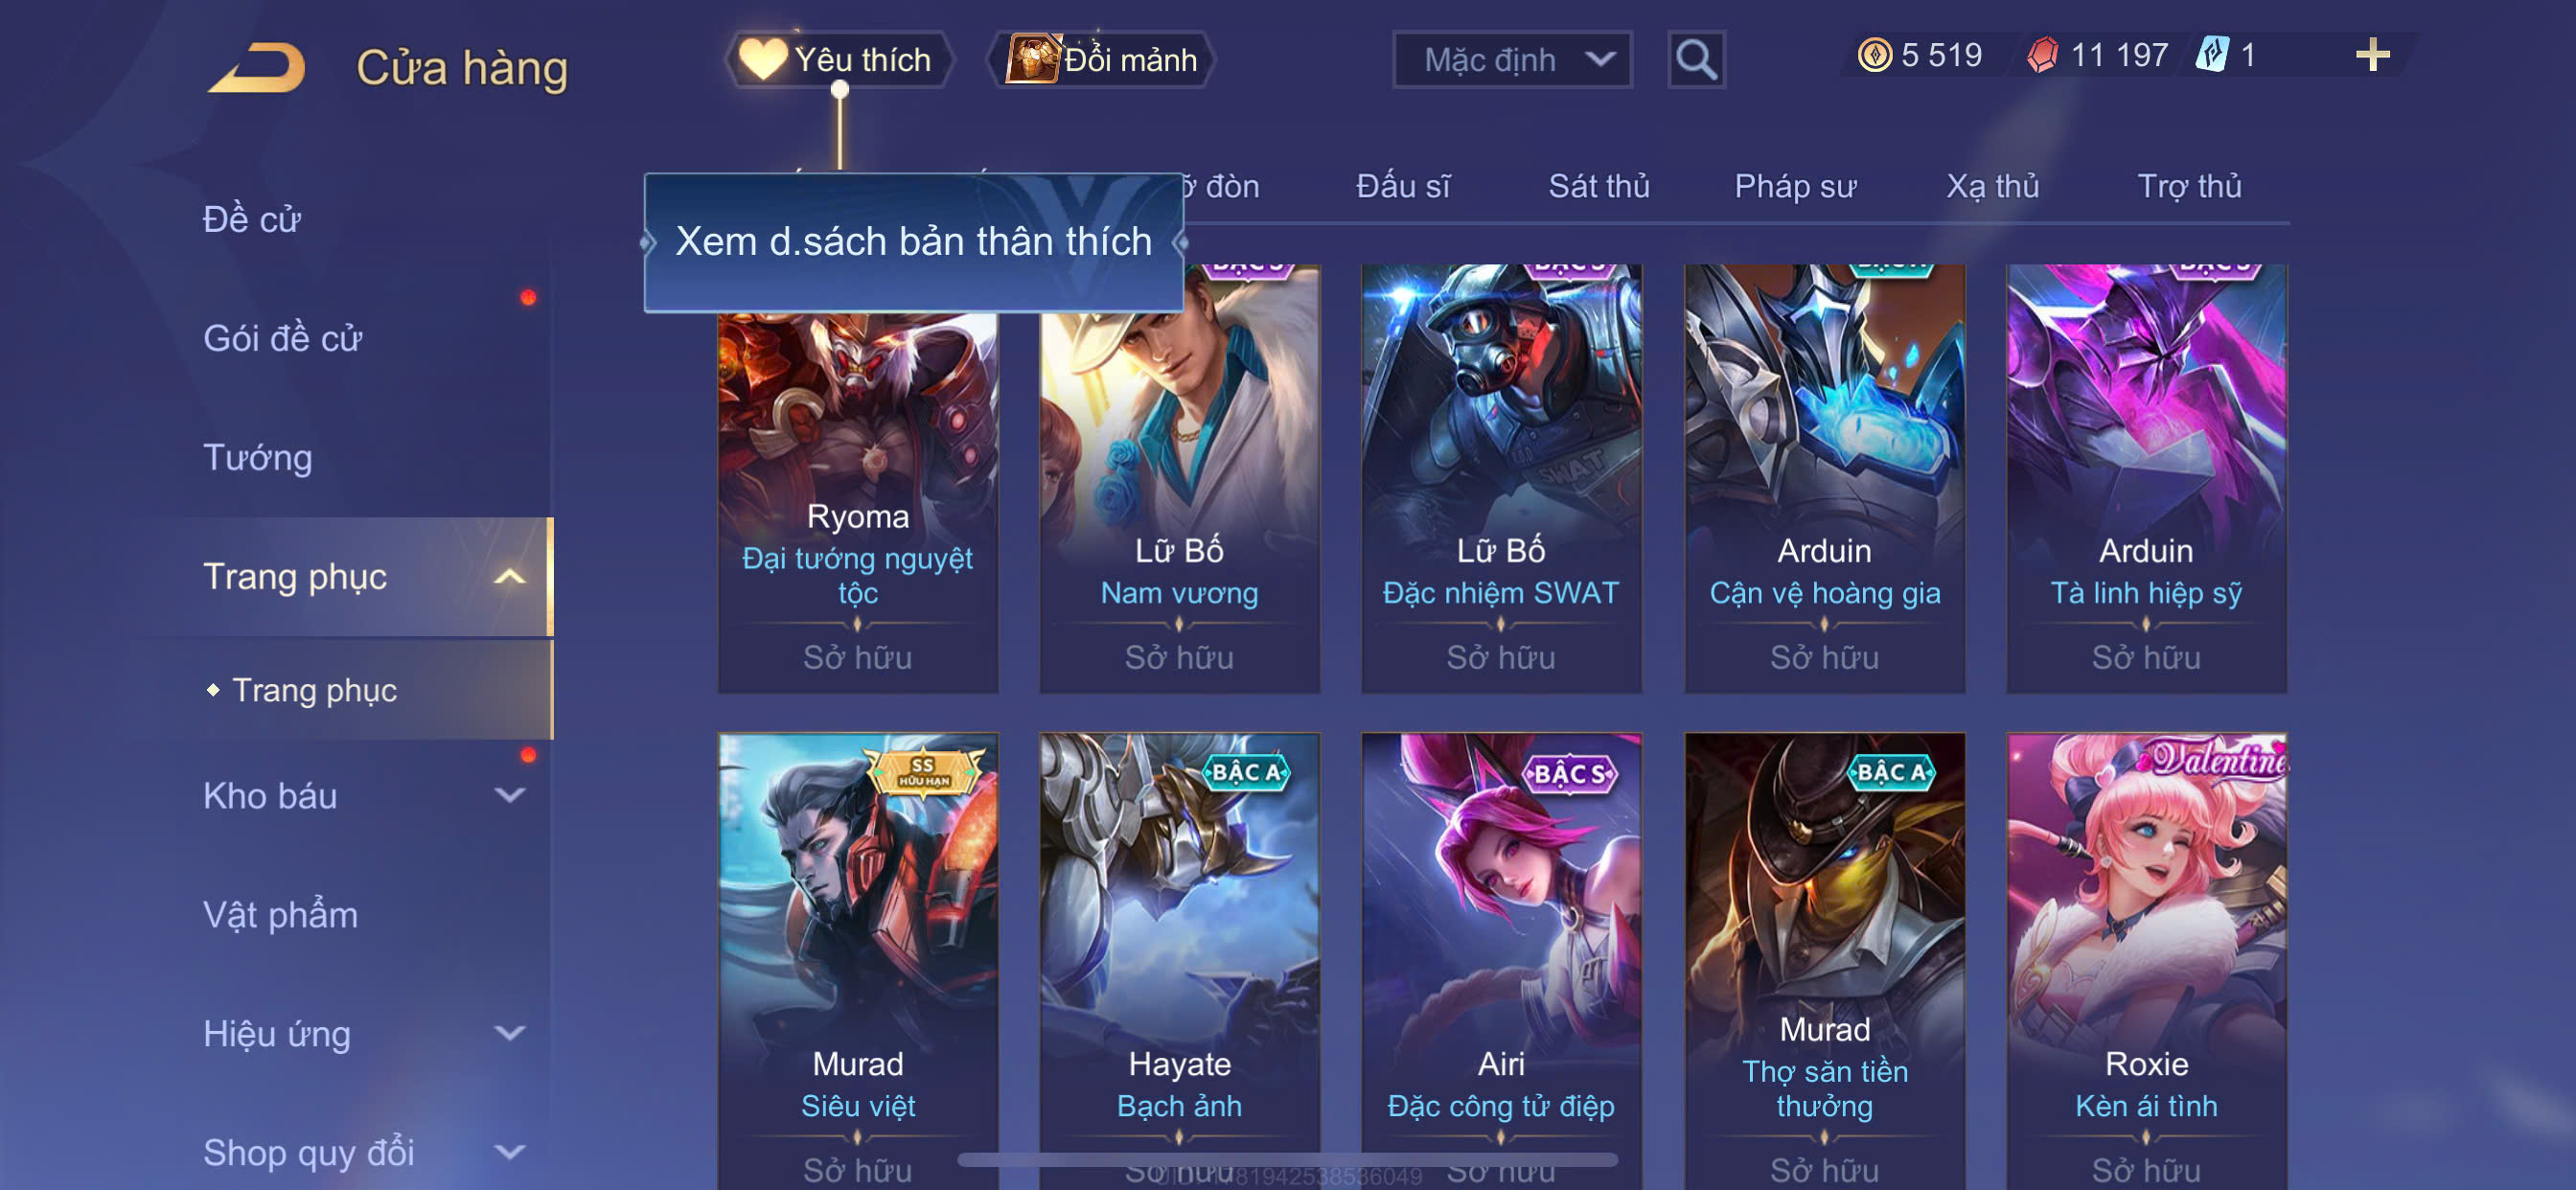The width and height of the screenshot is (2576, 1190).
Task: Click the heart icon for Yêu thích
Action: [762, 59]
